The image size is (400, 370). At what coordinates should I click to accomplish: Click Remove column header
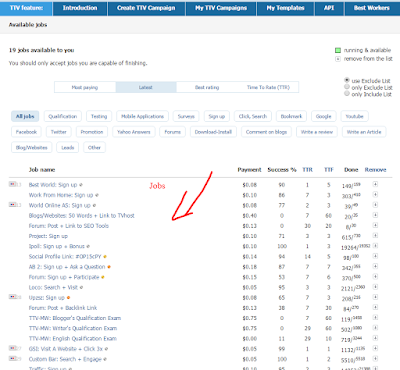pos(375,170)
